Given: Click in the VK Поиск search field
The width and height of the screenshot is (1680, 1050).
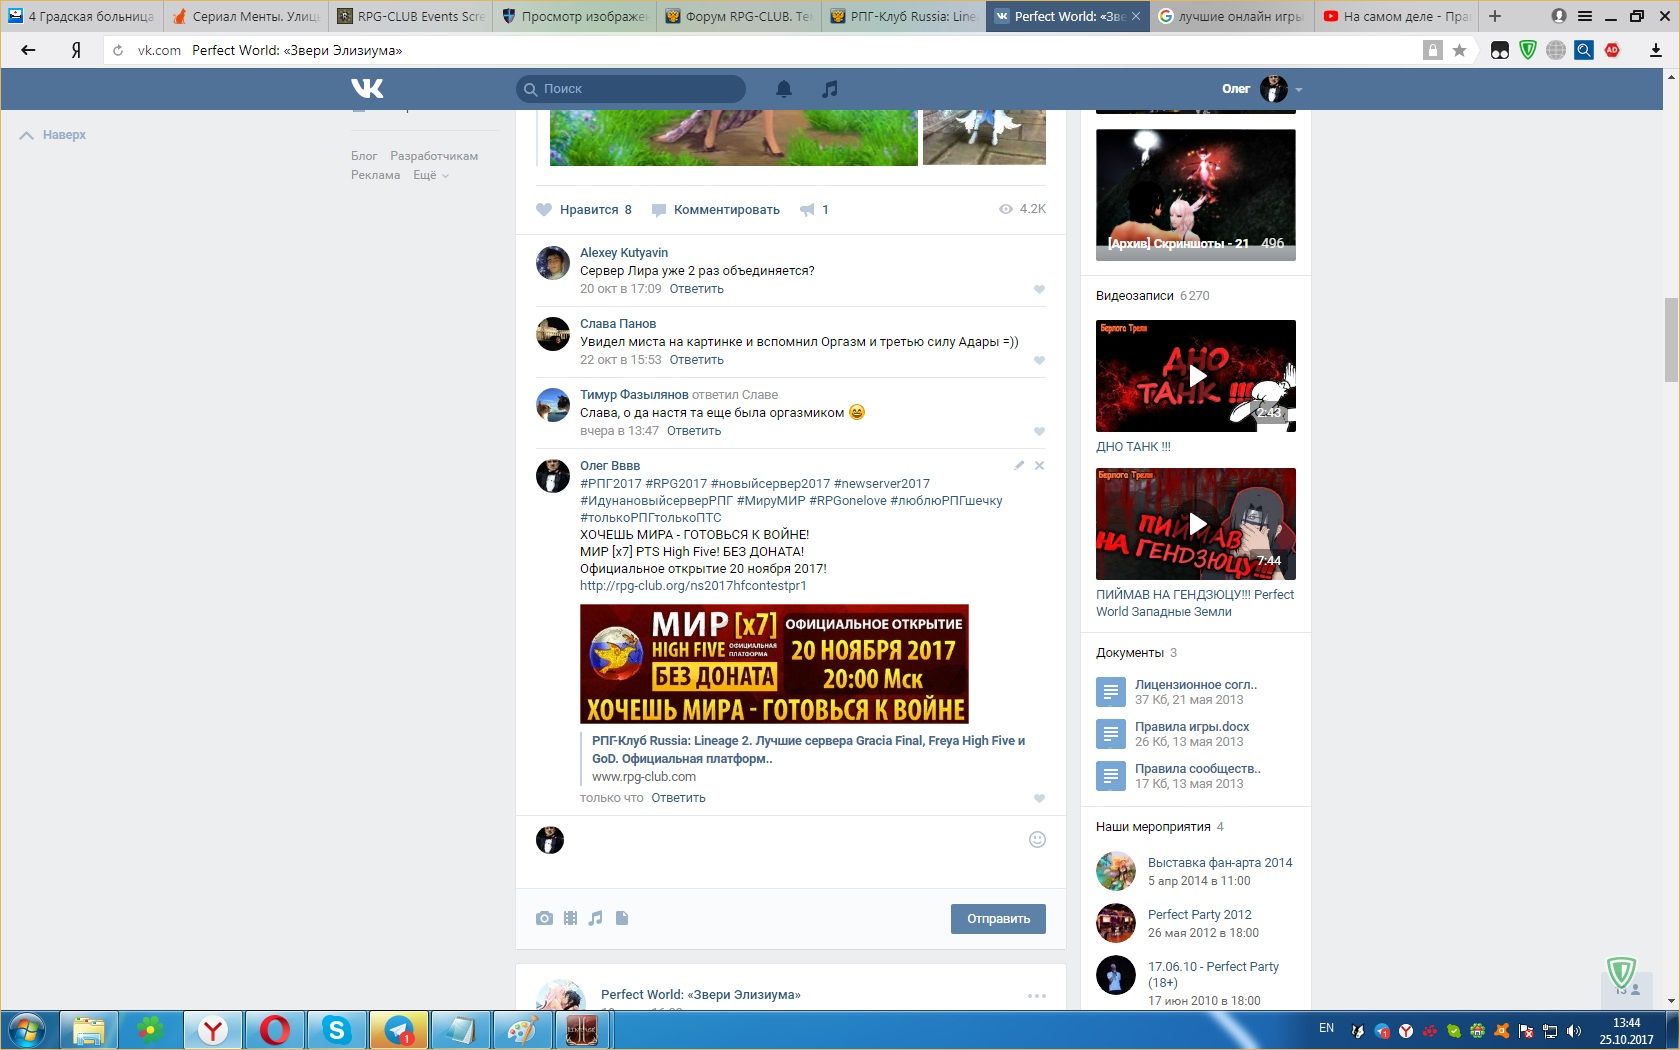Looking at the screenshot, I should [631, 89].
